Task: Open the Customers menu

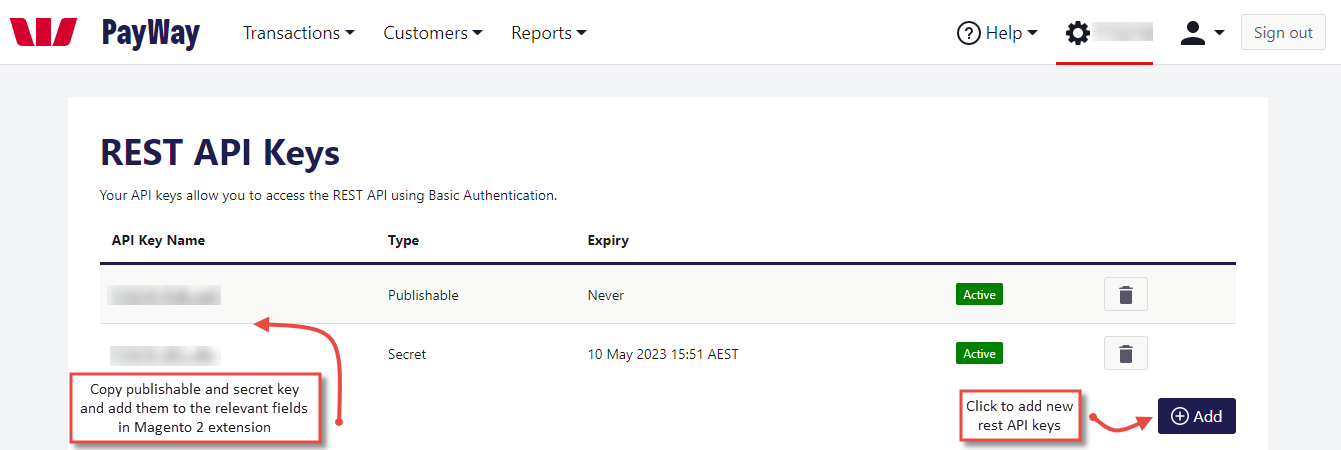Action: tap(433, 33)
